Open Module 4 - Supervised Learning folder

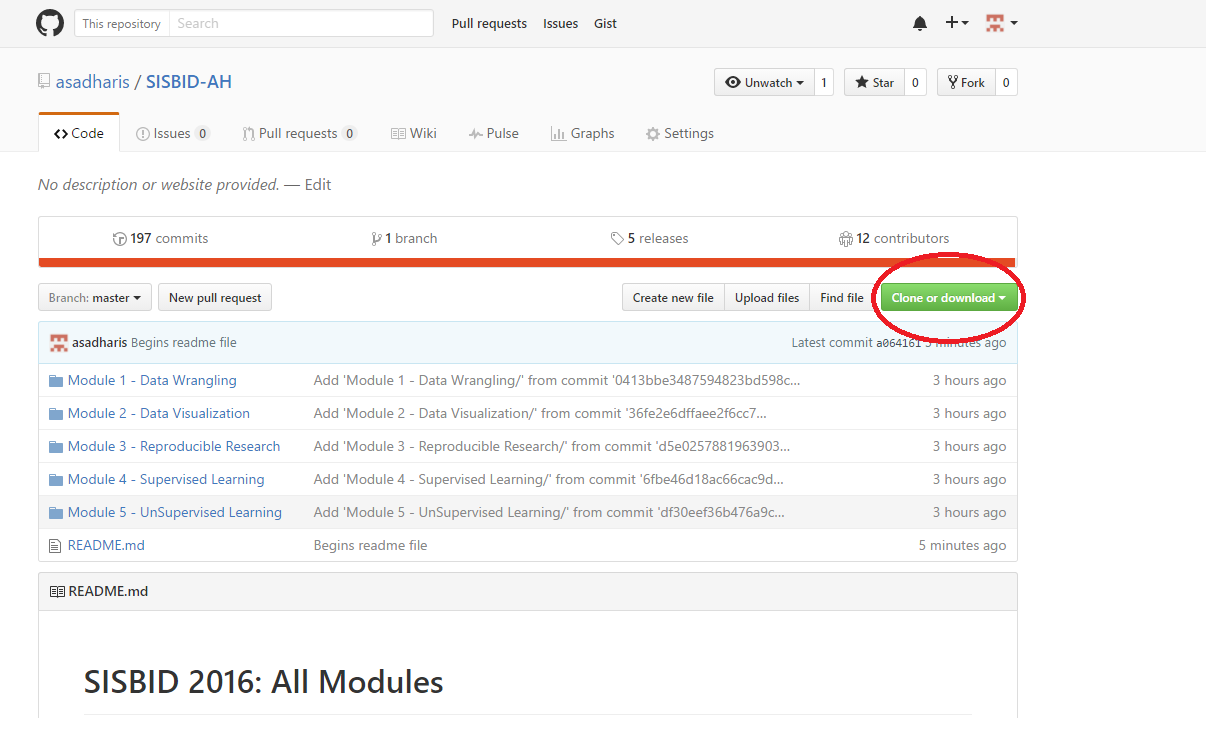pos(166,479)
